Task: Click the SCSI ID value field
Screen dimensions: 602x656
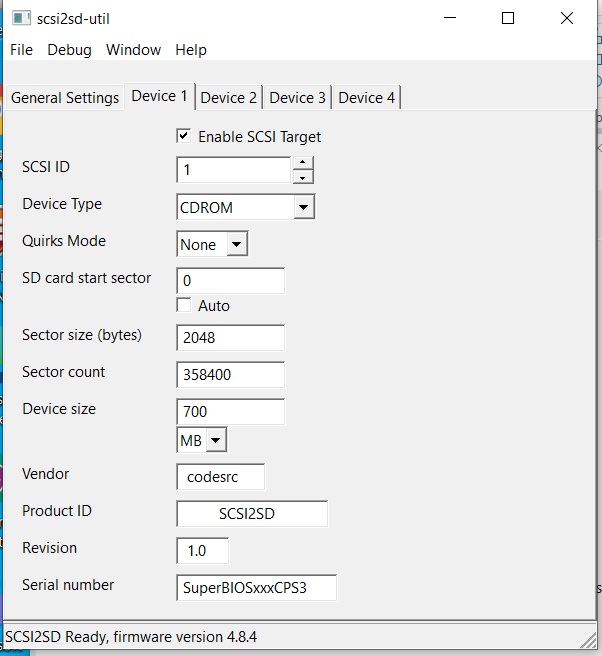Action: 233,170
